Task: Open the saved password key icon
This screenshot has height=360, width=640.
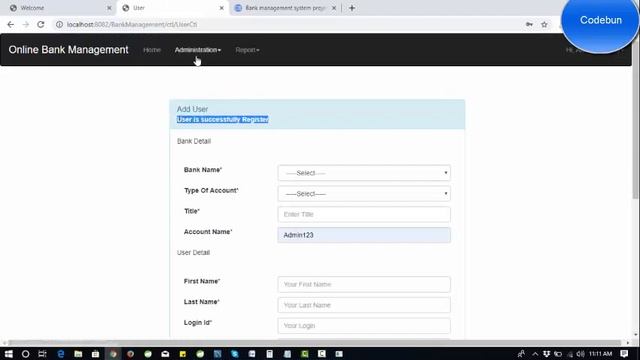Action: (529, 24)
